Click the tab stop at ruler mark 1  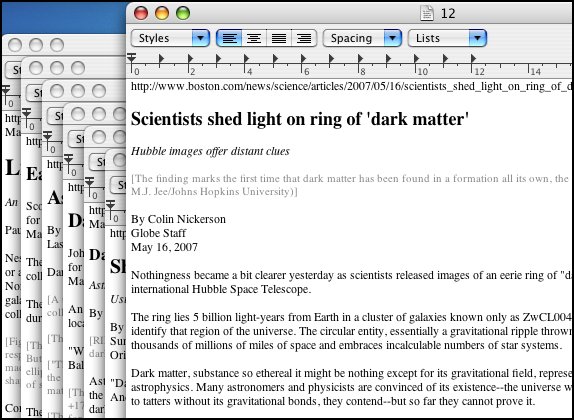pyautogui.click(x=161, y=58)
